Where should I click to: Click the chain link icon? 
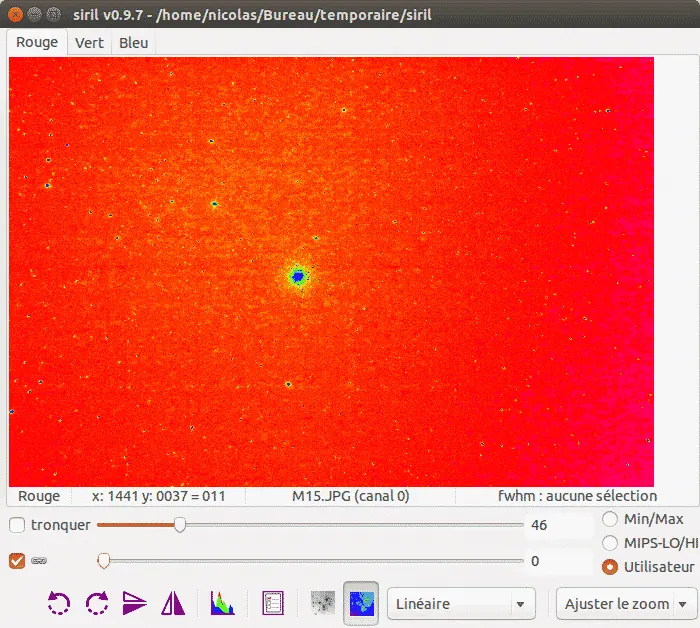coord(39,561)
